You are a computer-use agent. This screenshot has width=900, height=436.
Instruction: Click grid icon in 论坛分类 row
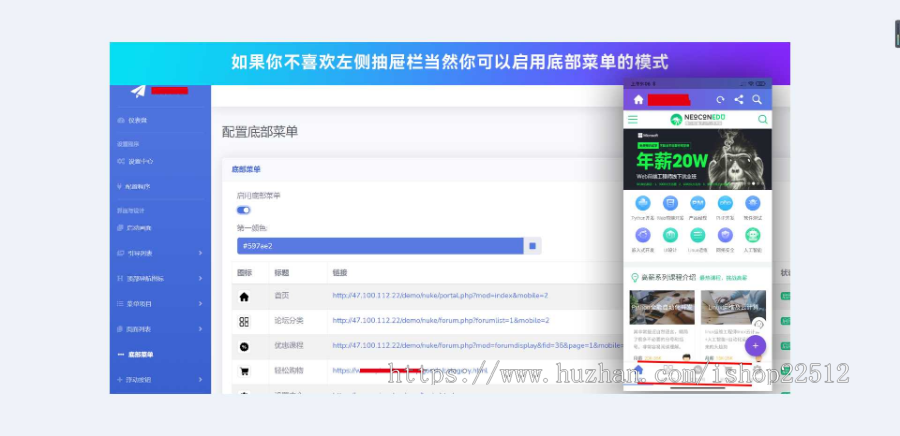(x=244, y=322)
